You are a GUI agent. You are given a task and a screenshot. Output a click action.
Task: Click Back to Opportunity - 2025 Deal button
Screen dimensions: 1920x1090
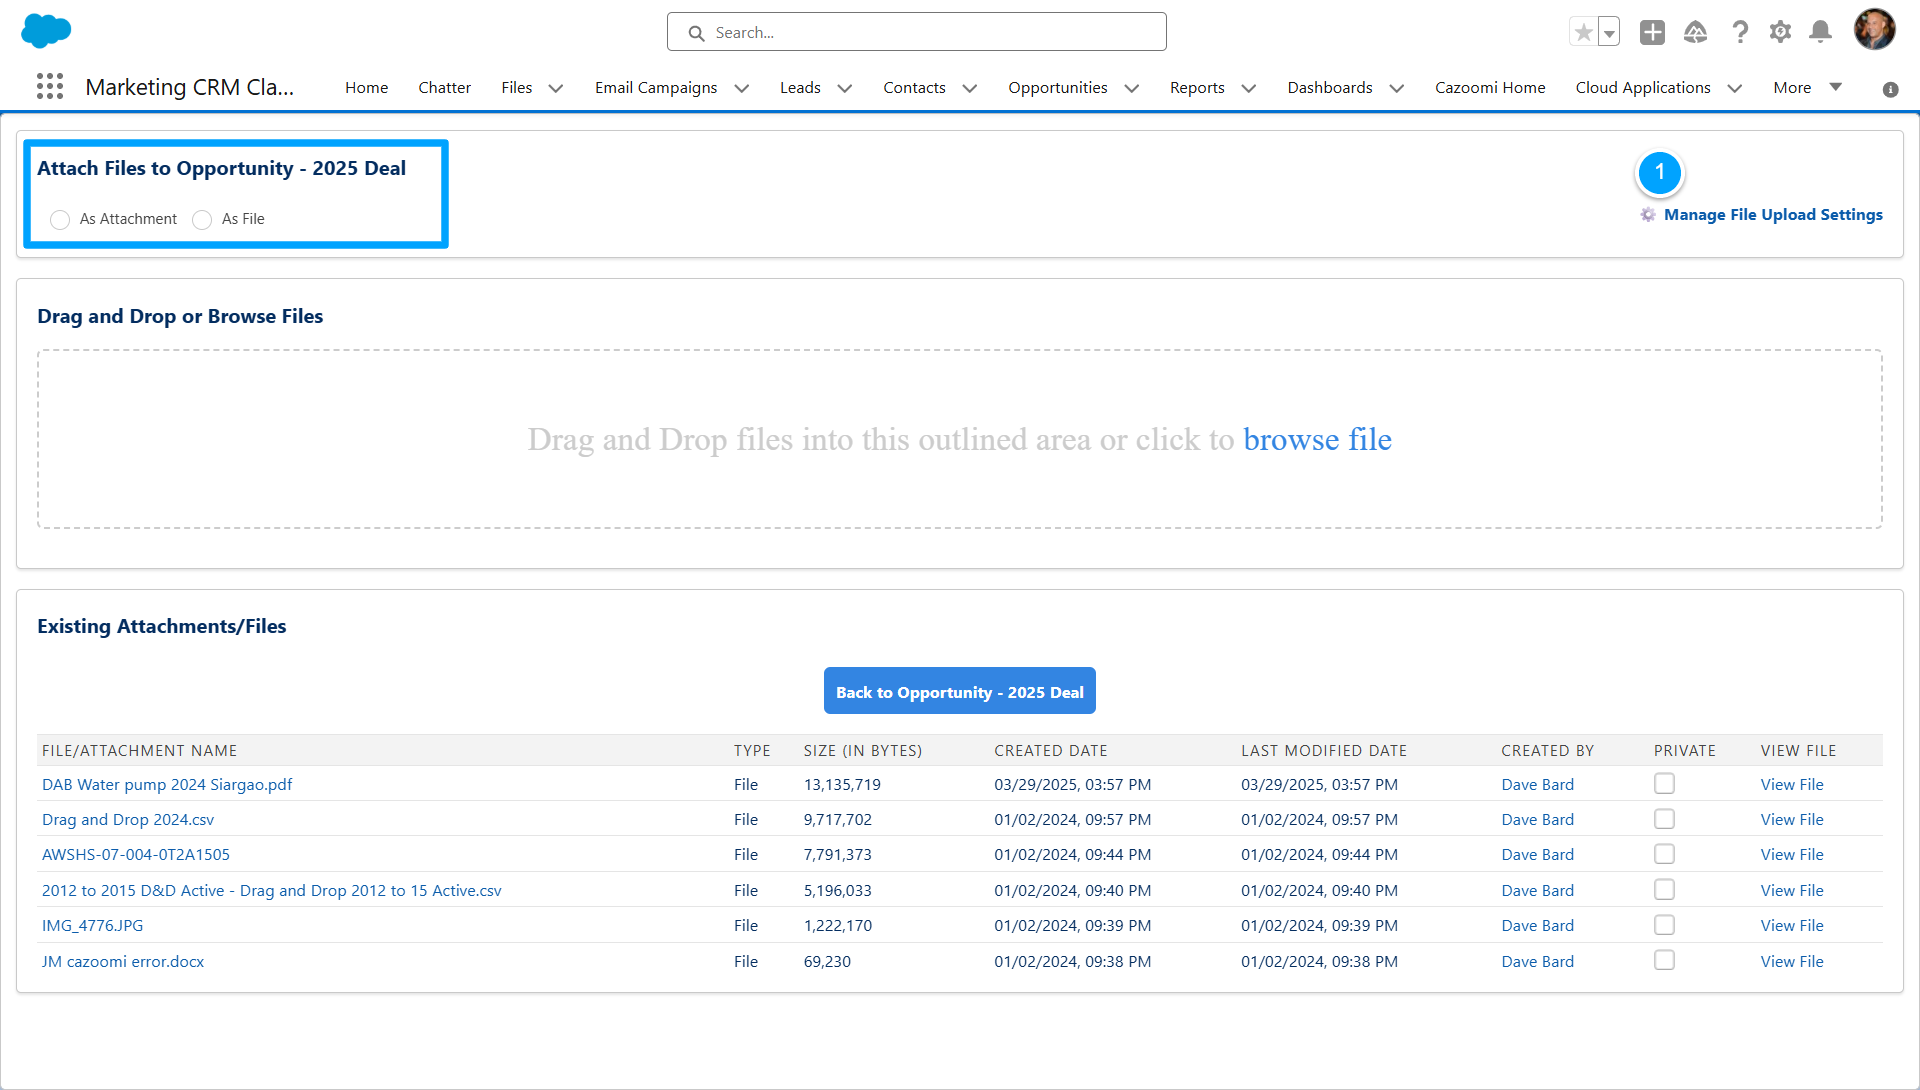tap(959, 692)
